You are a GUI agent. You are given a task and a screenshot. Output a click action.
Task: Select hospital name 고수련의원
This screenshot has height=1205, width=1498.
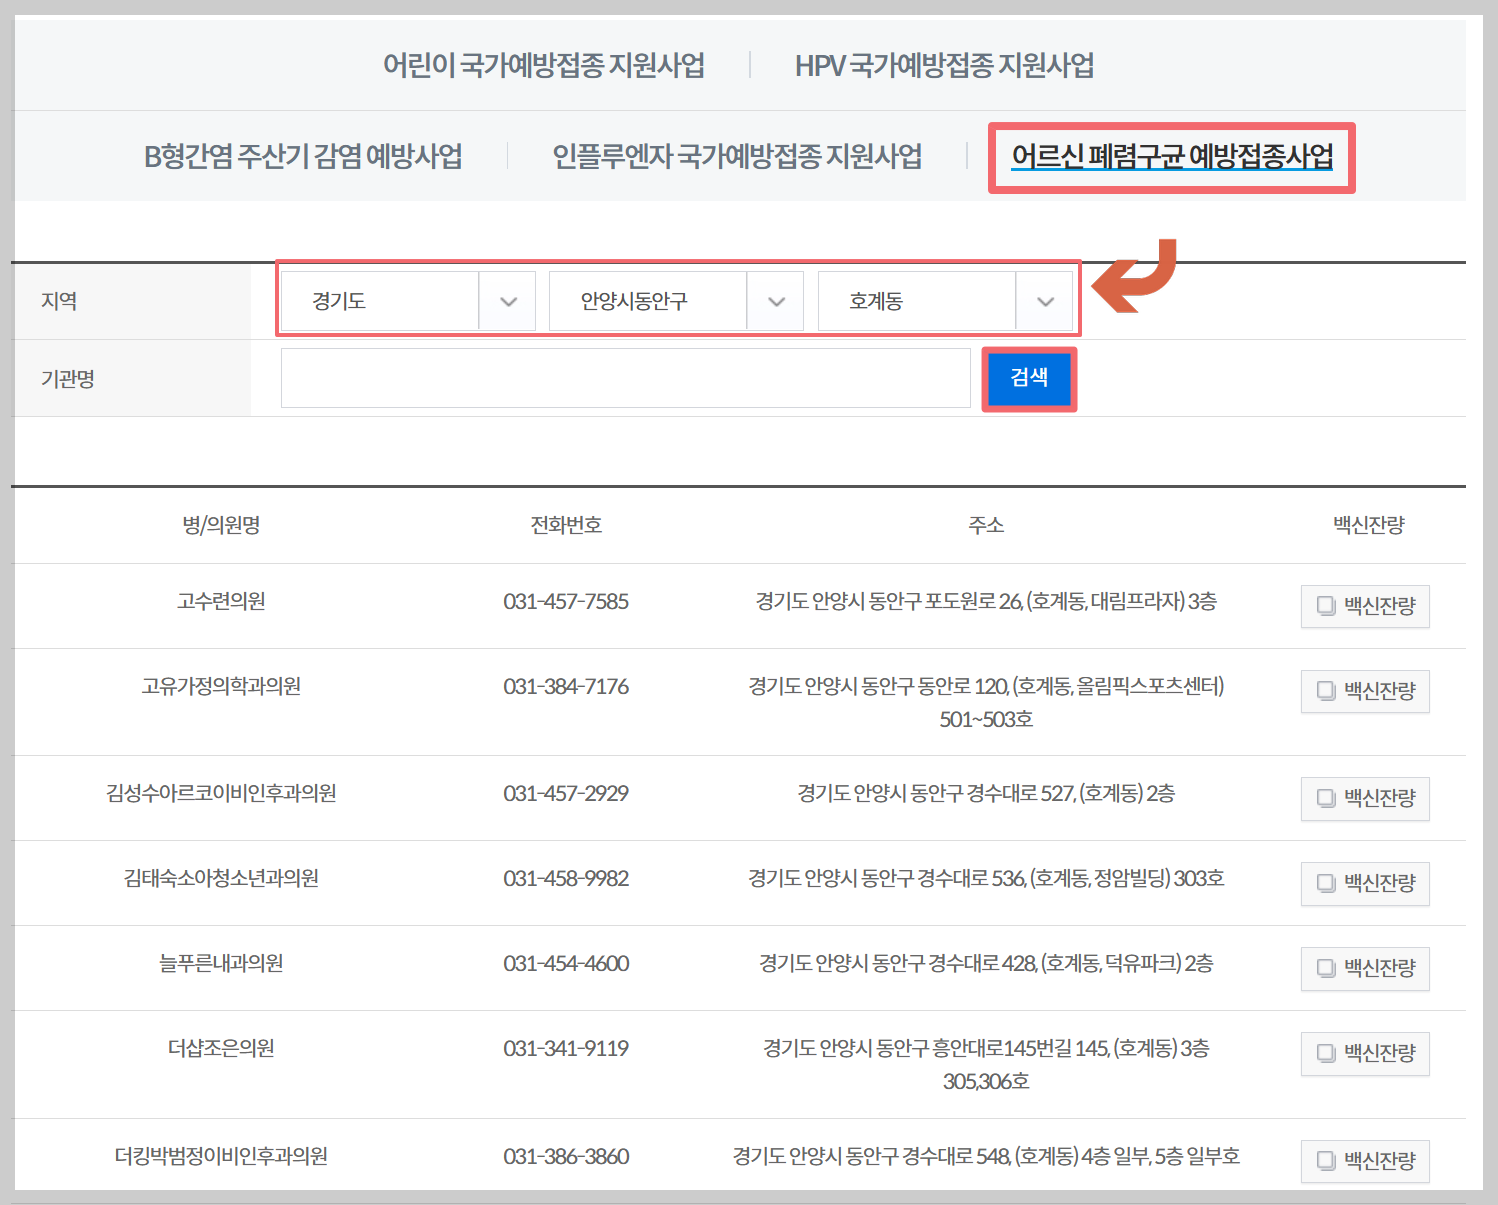[x=221, y=601]
